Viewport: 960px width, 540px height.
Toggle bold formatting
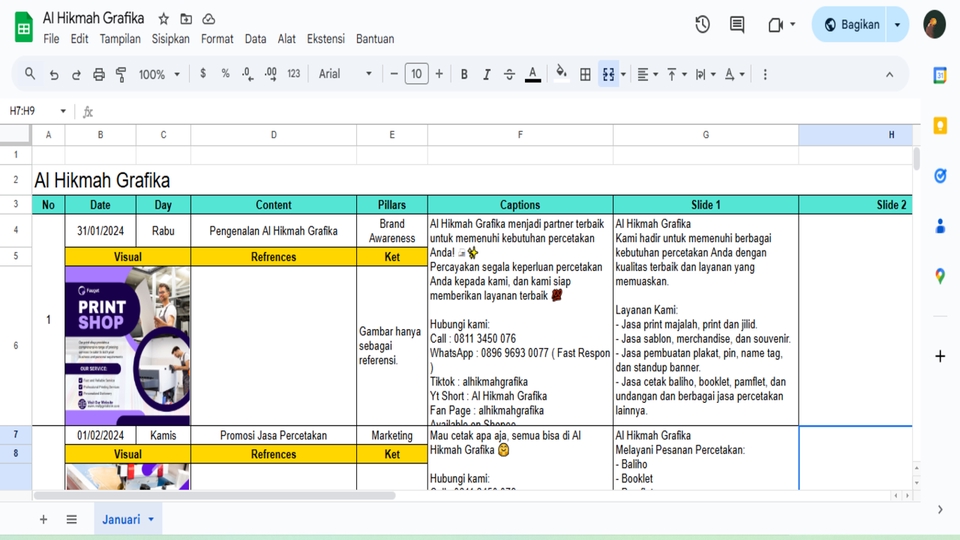click(x=464, y=75)
